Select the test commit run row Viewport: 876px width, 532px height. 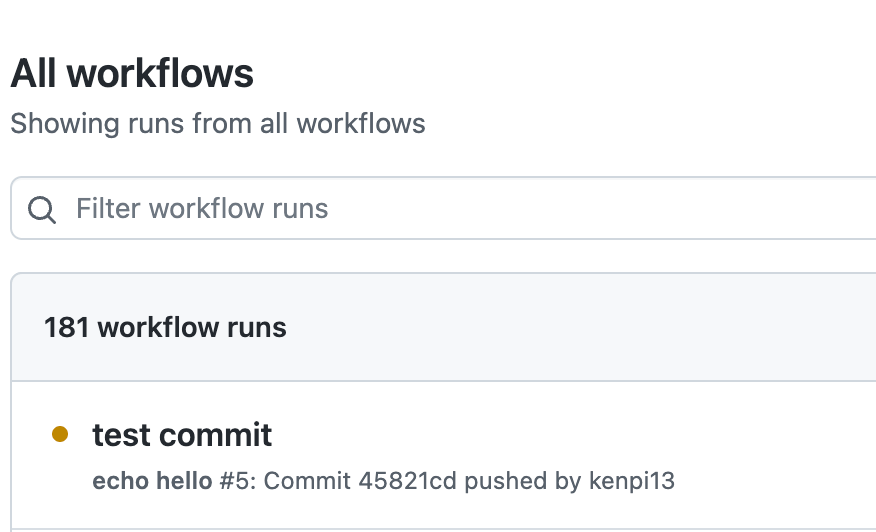pyautogui.click(x=444, y=455)
